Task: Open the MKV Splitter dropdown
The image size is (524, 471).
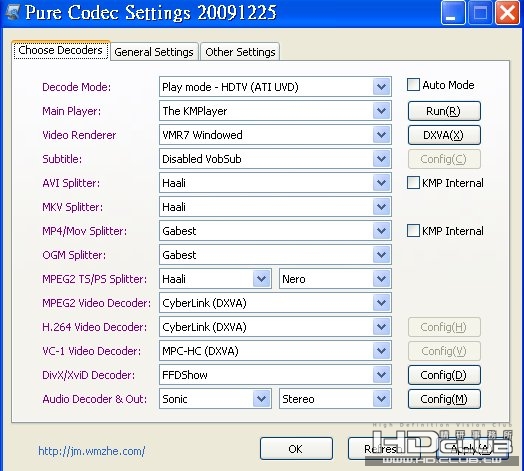Action: pos(381,207)
